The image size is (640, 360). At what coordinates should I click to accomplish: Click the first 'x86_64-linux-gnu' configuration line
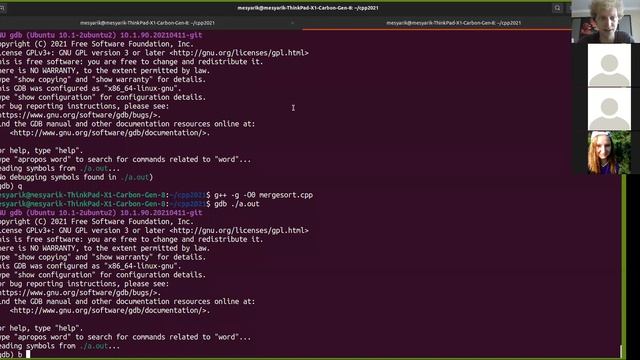[91, 89]
